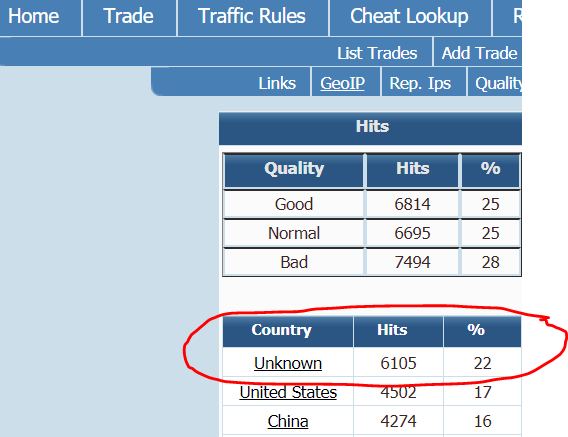This screenshot has height=437, width=568.
Task: Follow the China country link
Action: (288, 421)
